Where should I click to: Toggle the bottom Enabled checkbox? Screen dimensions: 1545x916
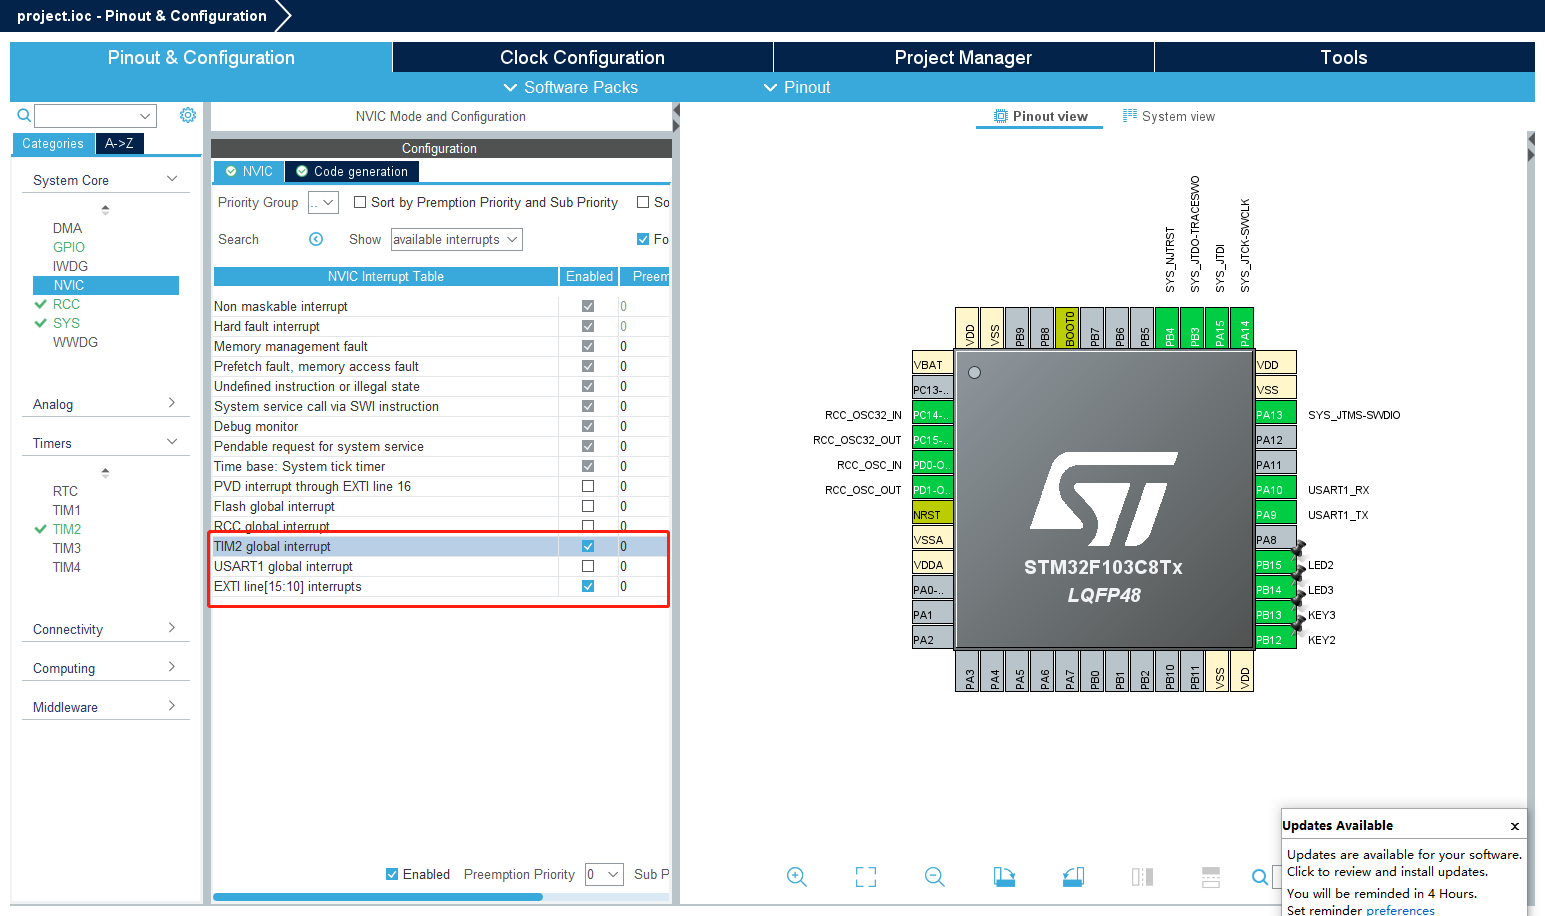pyautogui.click(x=392, y=874)
